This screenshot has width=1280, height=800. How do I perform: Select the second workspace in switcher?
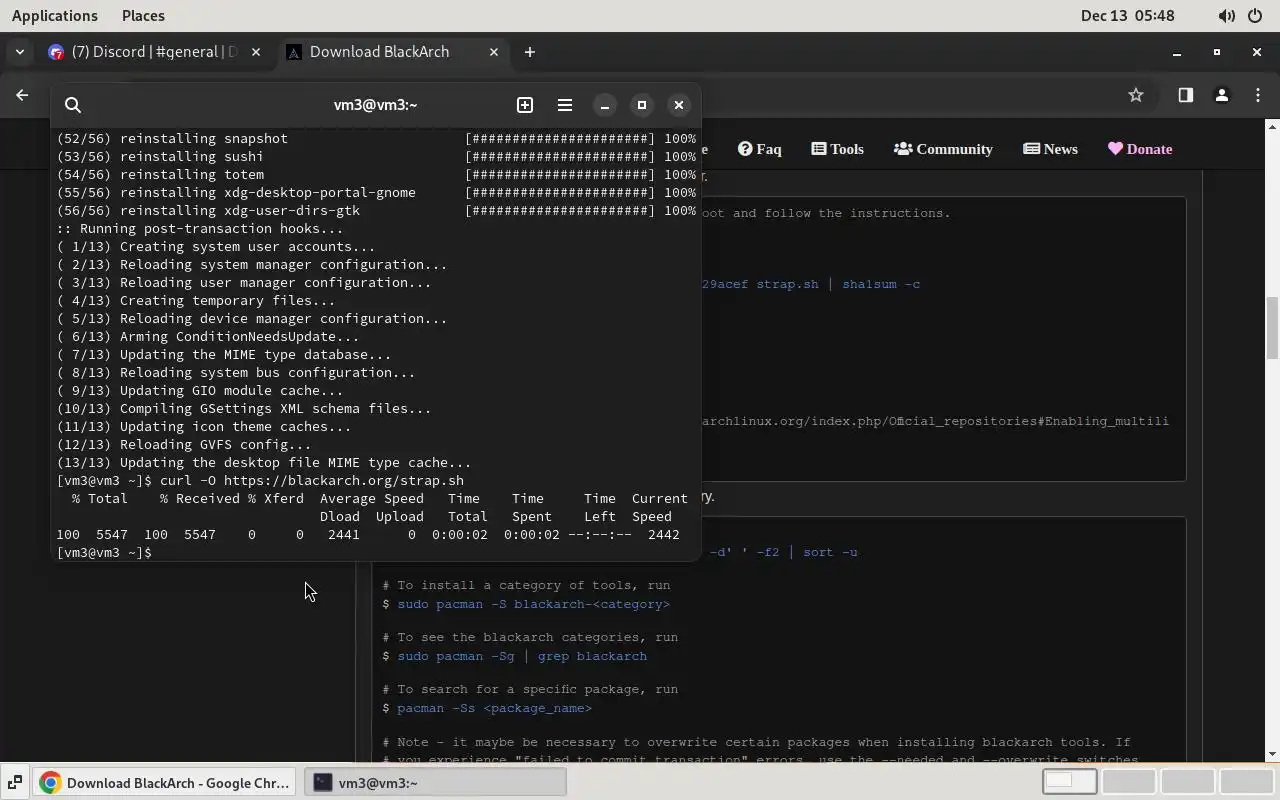(x=1128, y=782)
